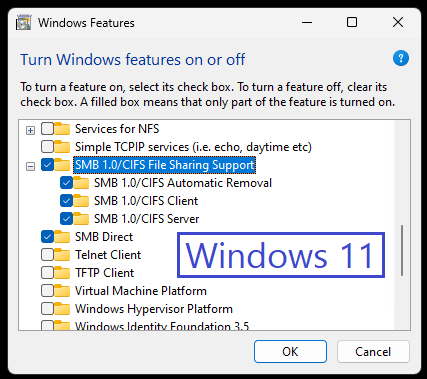Click the SMB 1.0/CIFS Automatic Removal folder icon
The width and height of the screenshot is (427, 379).
tap(81, 183)
